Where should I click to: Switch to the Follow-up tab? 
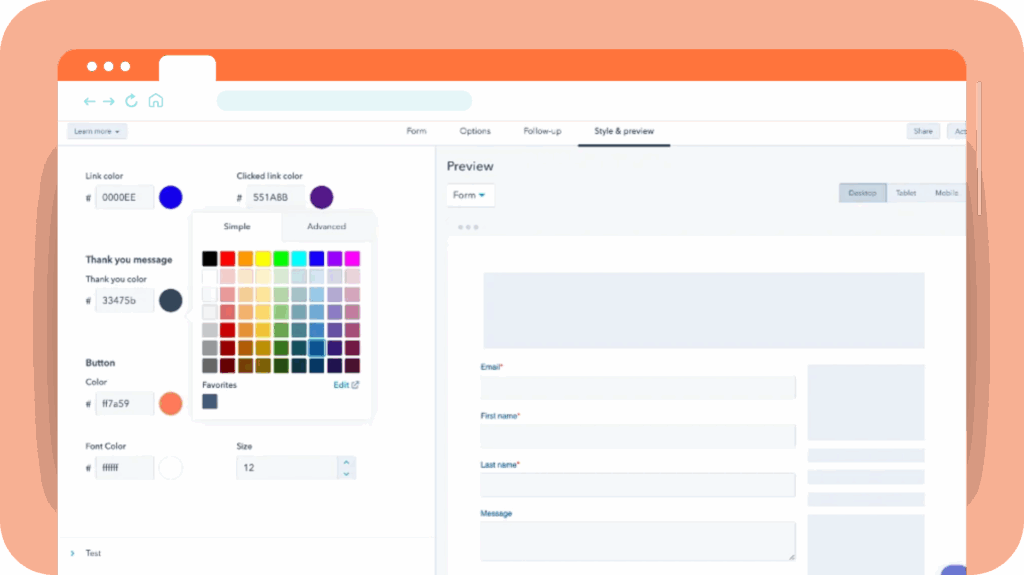[542, 131]
